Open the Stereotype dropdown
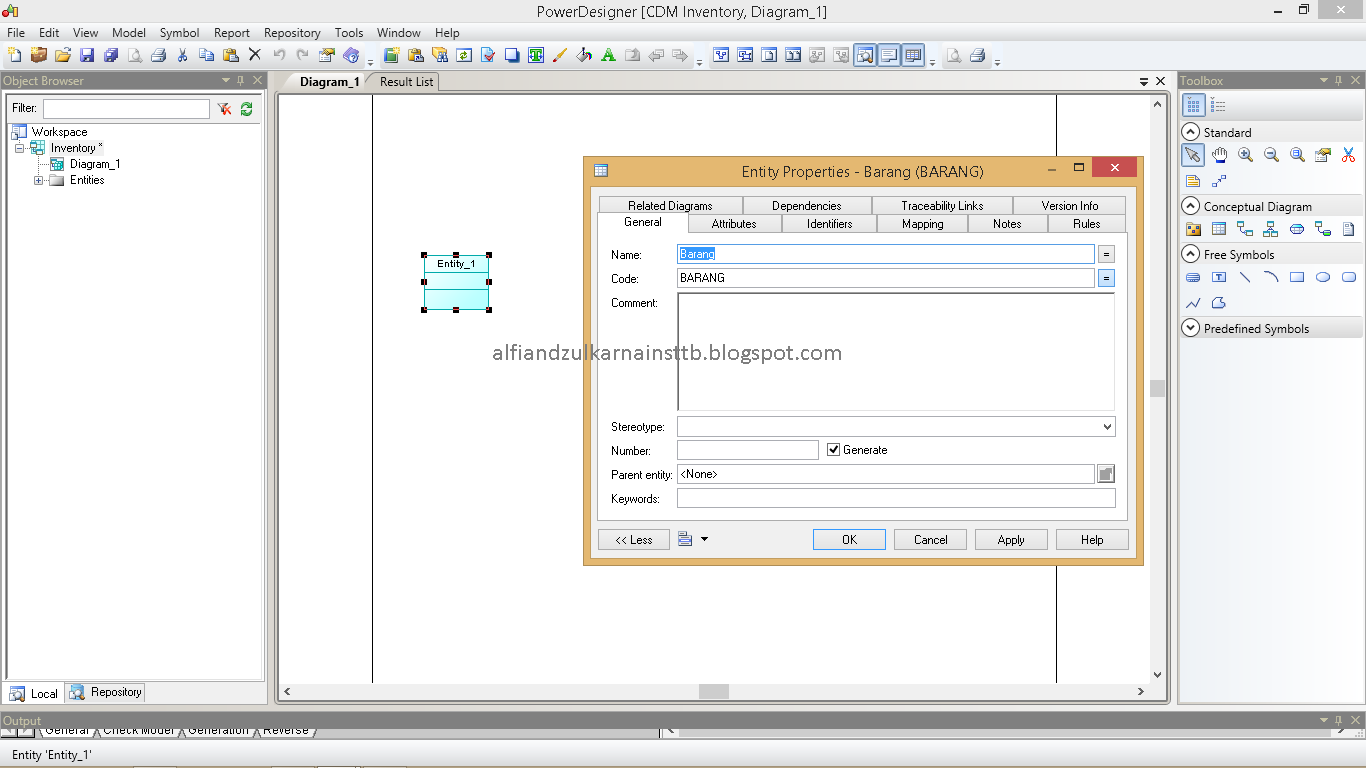The width and height of the screenshot is (1366, 768). pyautogui.click(x=1107, y=426)
